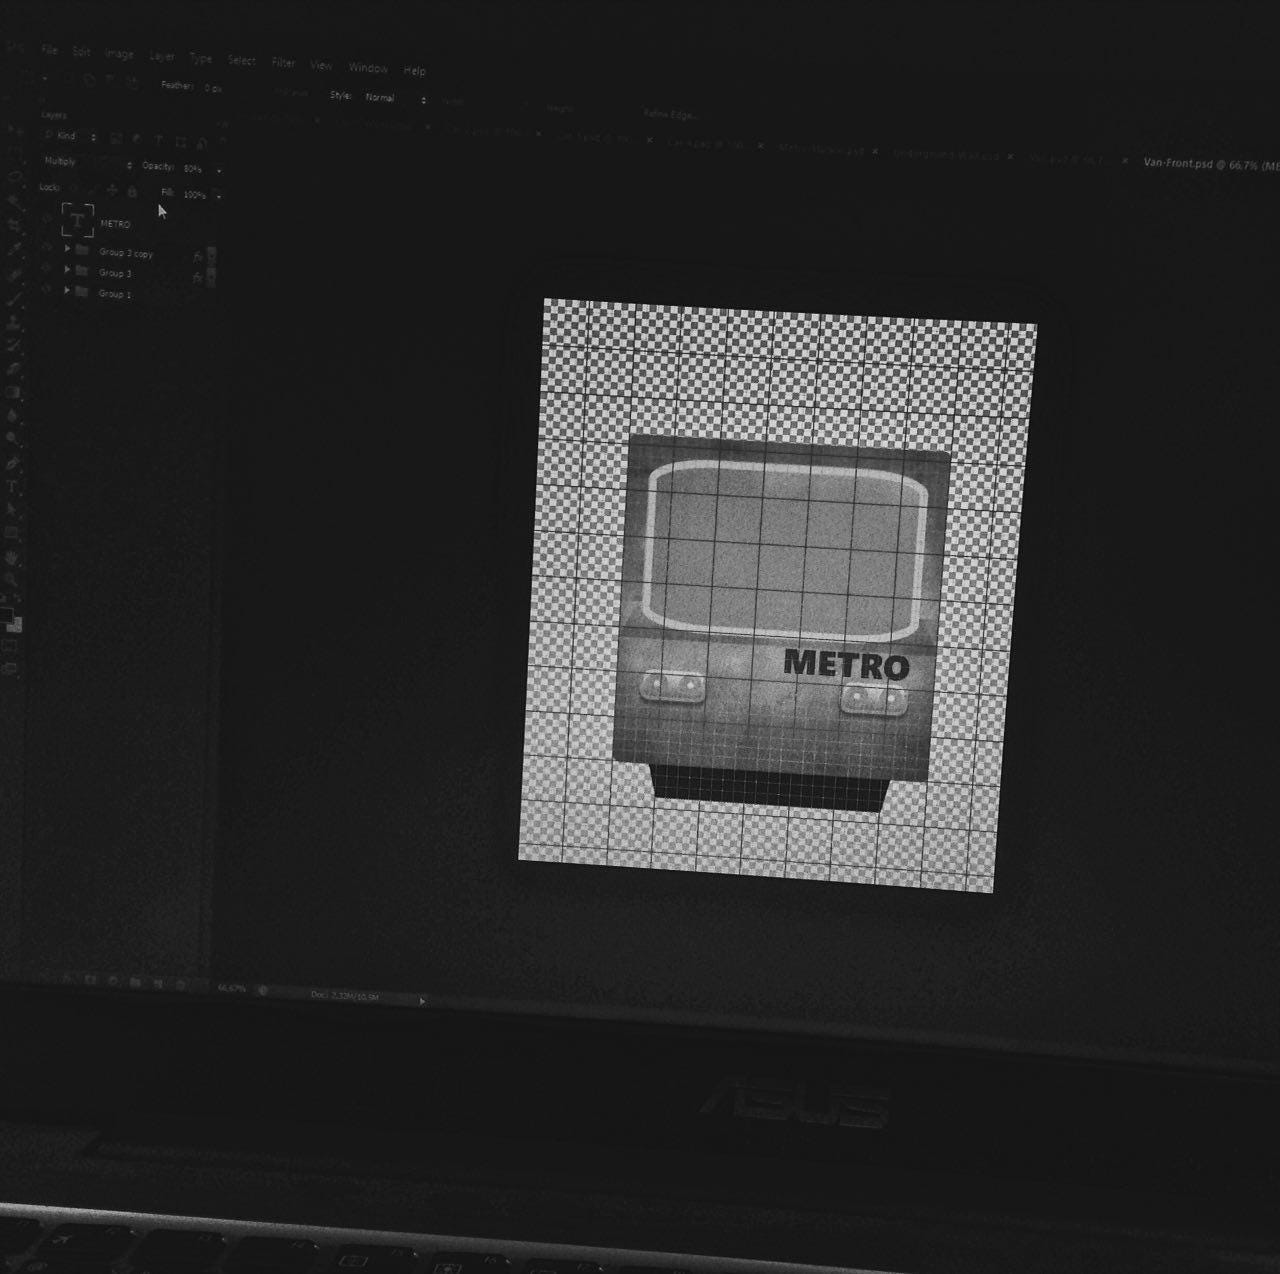1280x1274 pixels.
Task: Open the Filter menu
Action: point(284,62)
